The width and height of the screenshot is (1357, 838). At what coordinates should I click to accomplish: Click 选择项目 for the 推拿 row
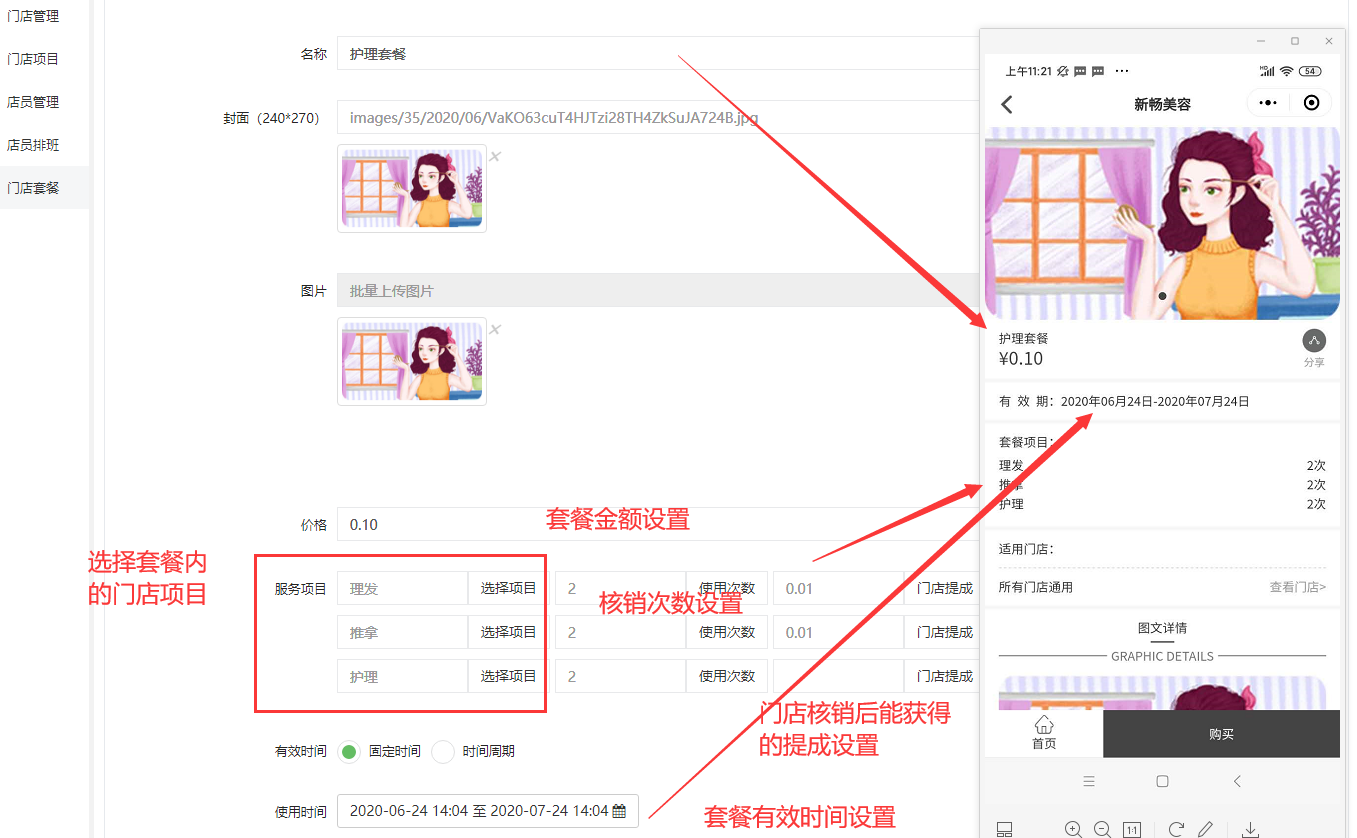508,632
